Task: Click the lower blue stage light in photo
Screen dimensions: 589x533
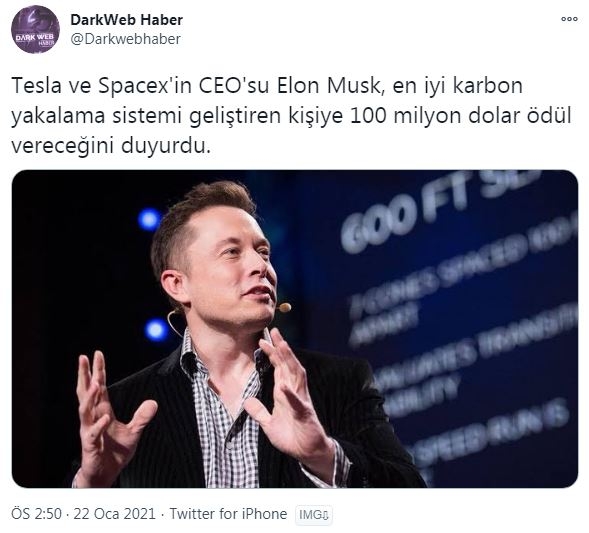Action: 157,330
